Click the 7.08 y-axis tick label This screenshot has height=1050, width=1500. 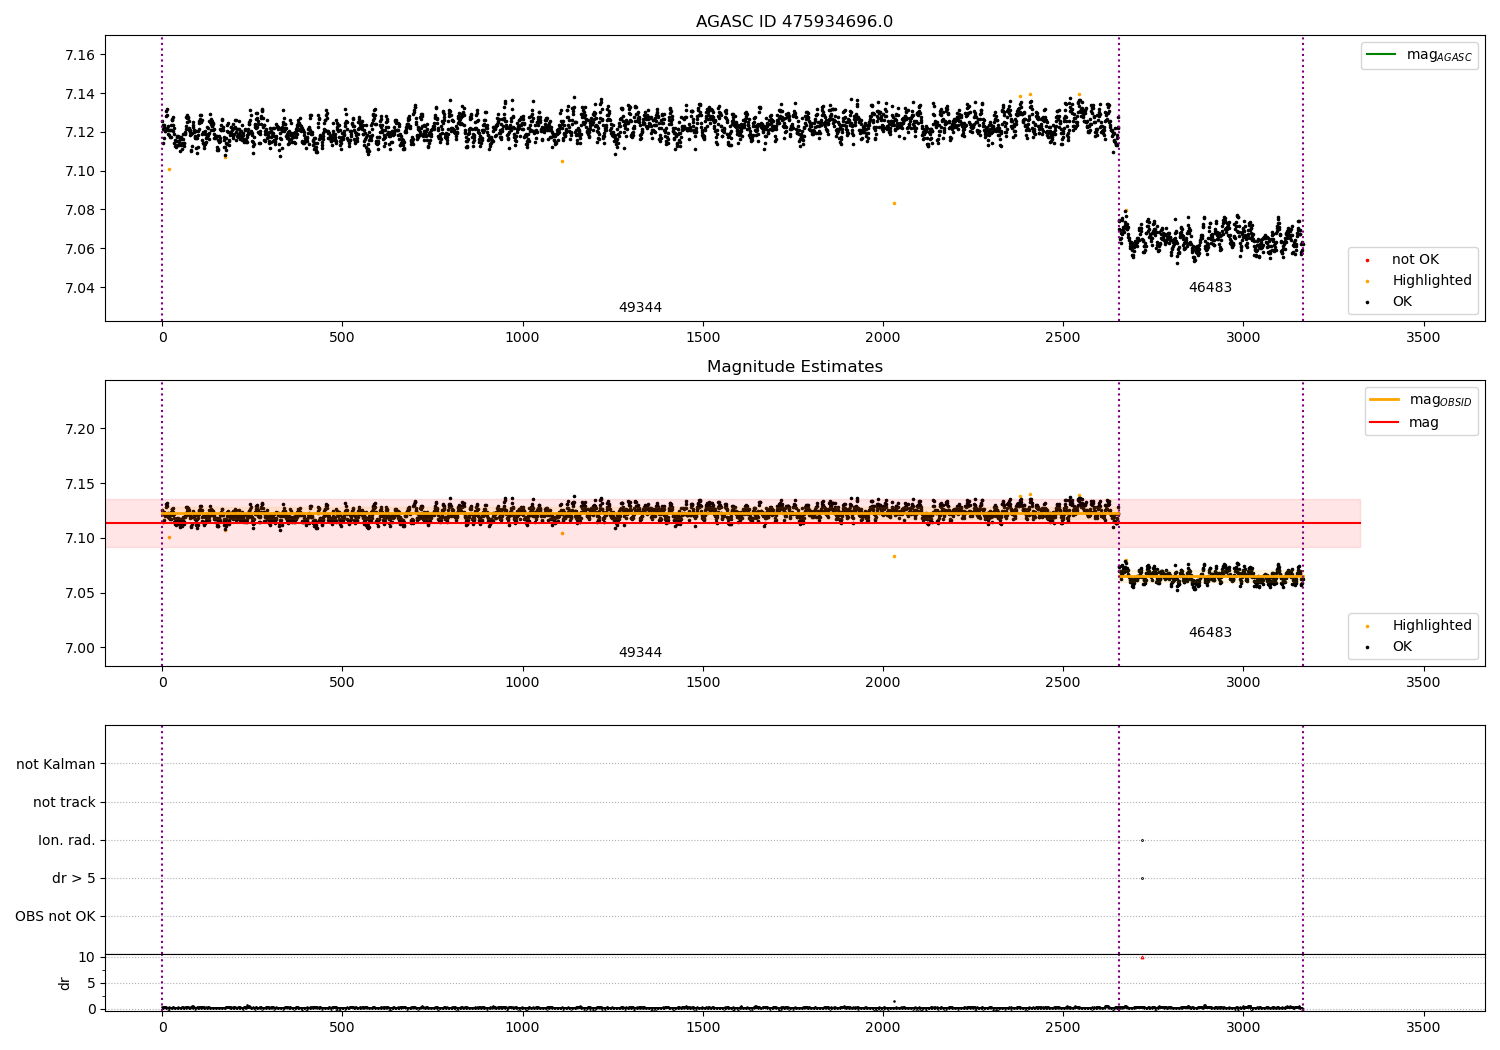click(80, 210)
